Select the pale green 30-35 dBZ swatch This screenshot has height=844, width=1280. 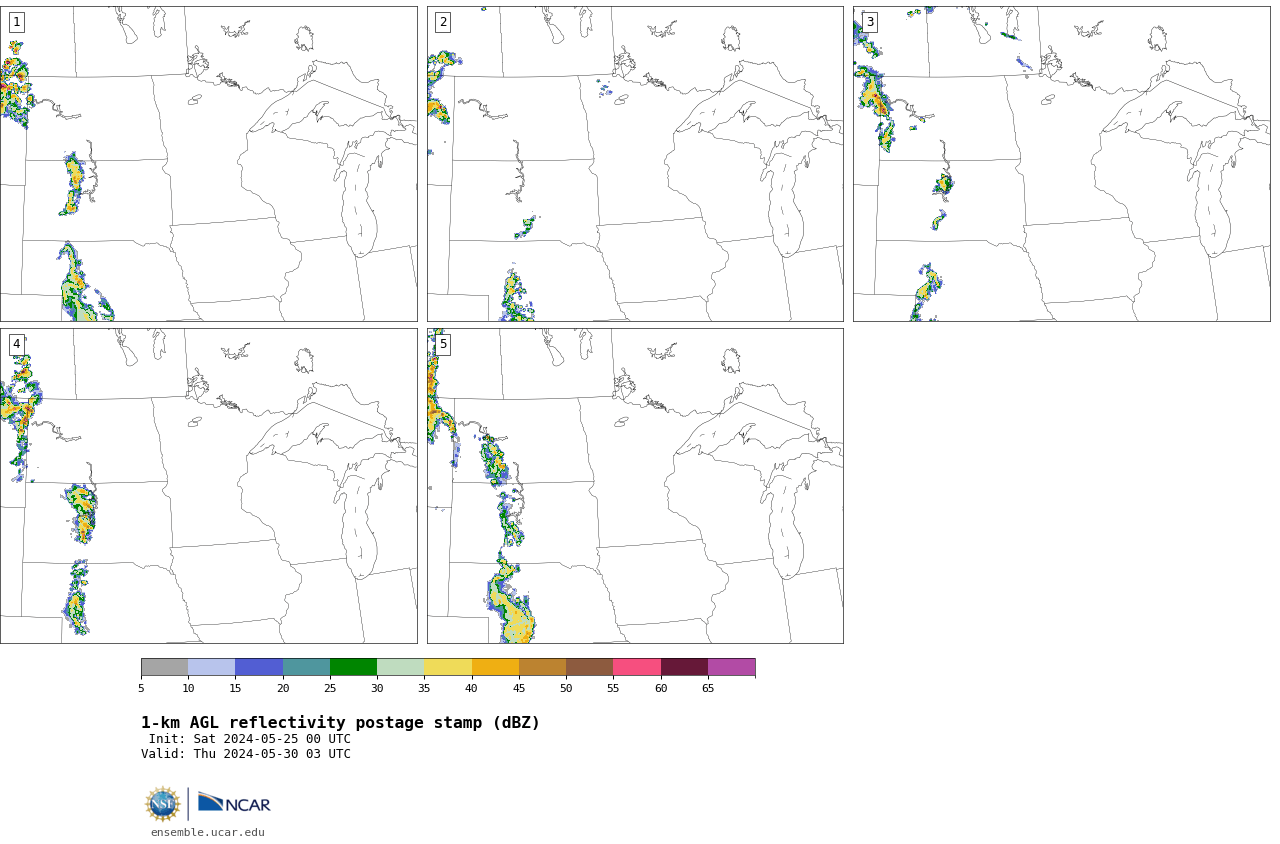point(401,667)
